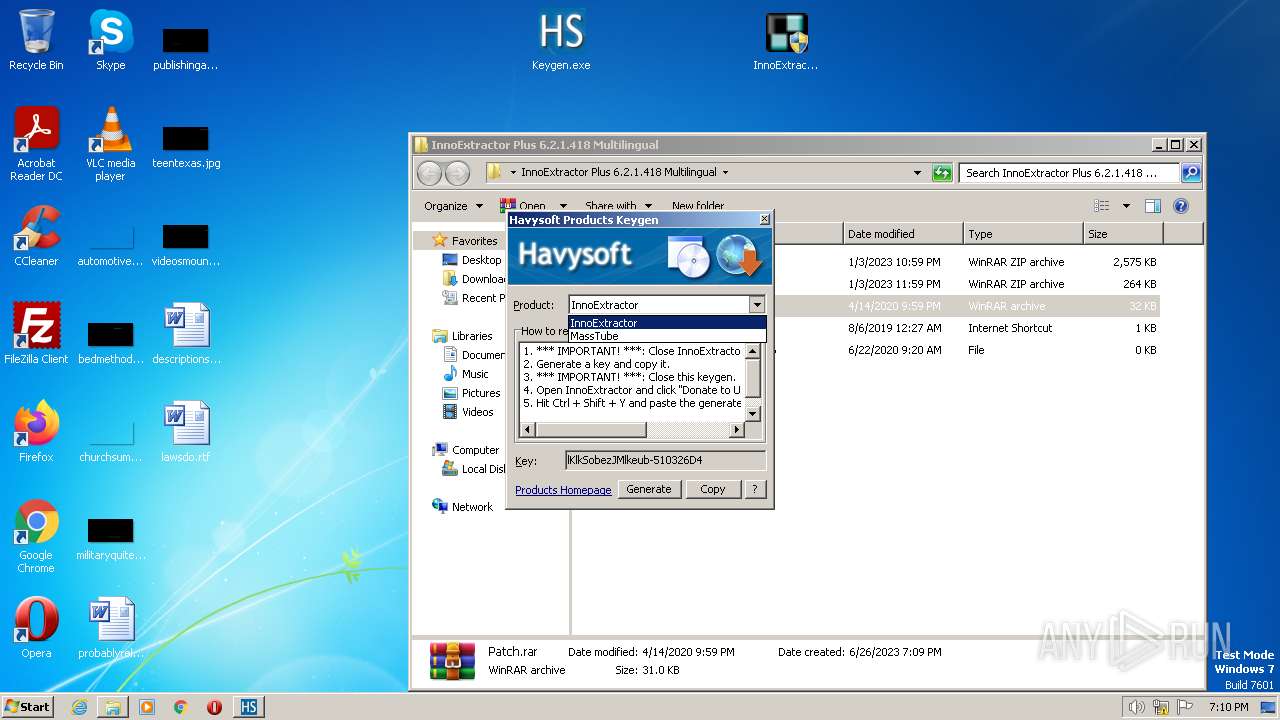Close the Havysoft Products Keygen dialog
The width and height of the screenshot is (1280, 720).
[x=765, y=219]
